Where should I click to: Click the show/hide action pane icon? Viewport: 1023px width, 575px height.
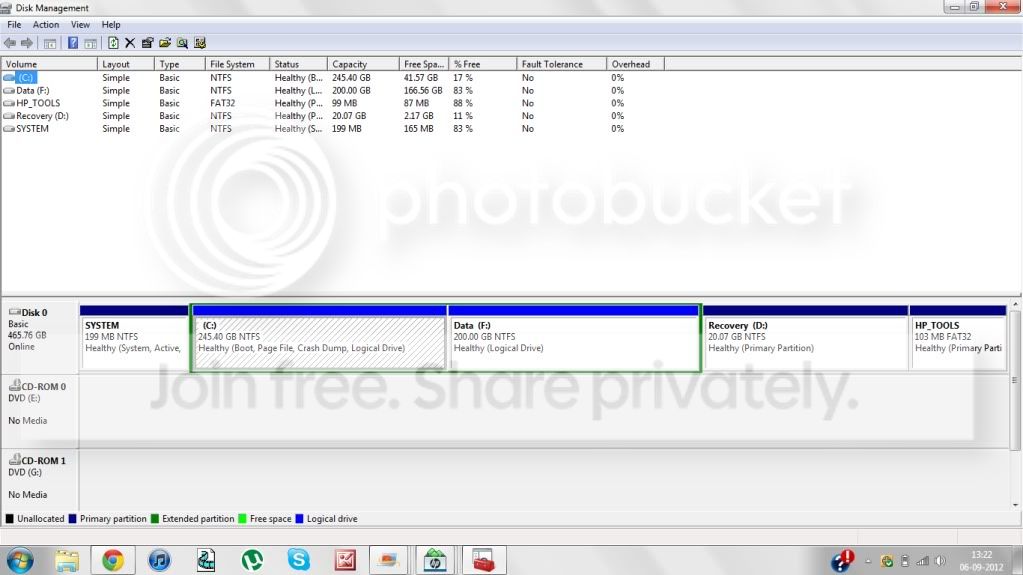pos(90,43)
